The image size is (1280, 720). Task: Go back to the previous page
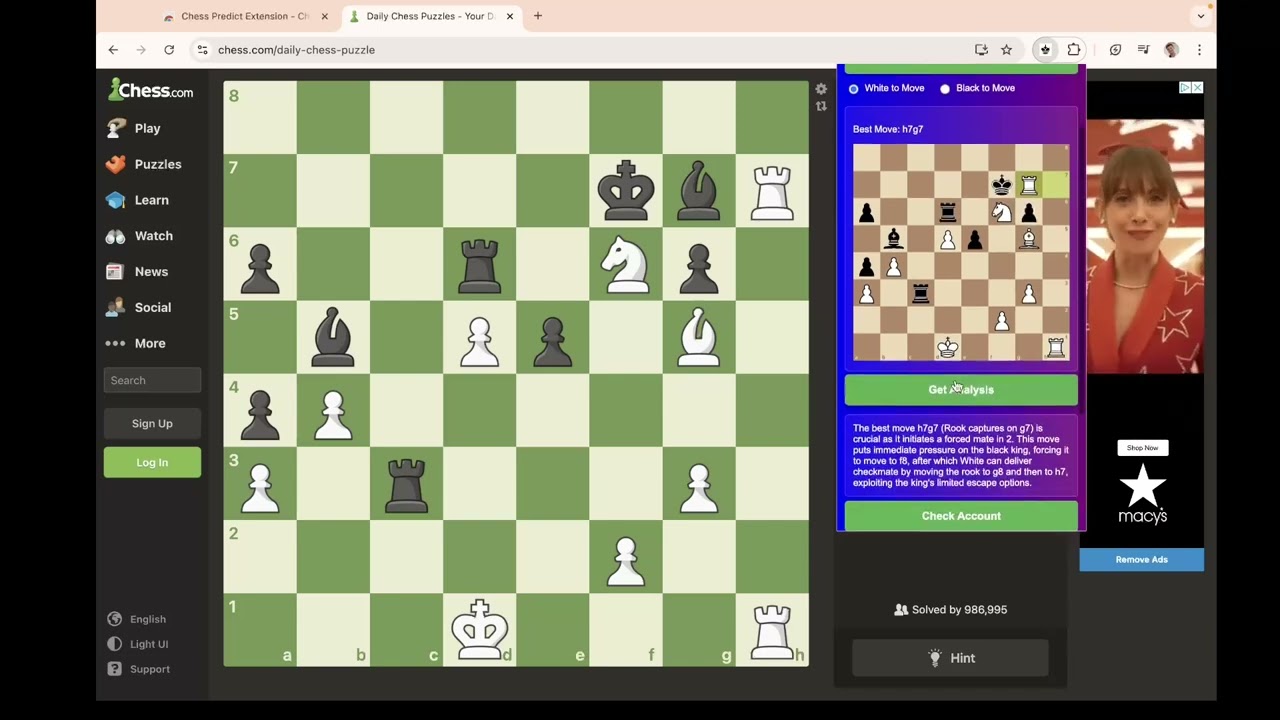pyautogui.click(x=113, y=50)
